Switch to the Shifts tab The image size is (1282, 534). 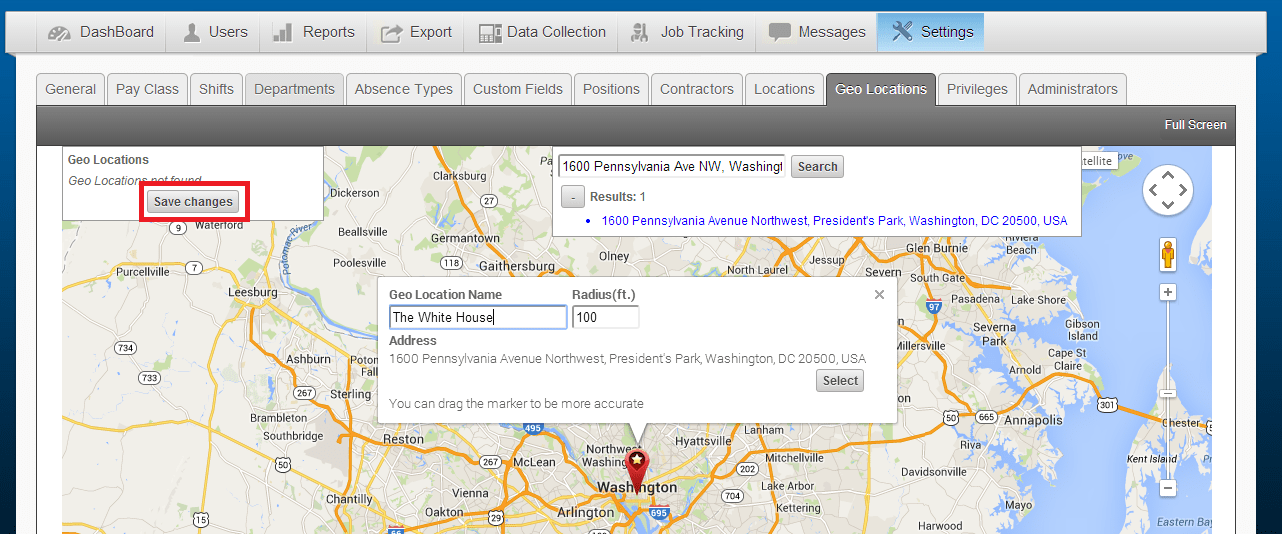pyautogui.click(x=216, y=89)
